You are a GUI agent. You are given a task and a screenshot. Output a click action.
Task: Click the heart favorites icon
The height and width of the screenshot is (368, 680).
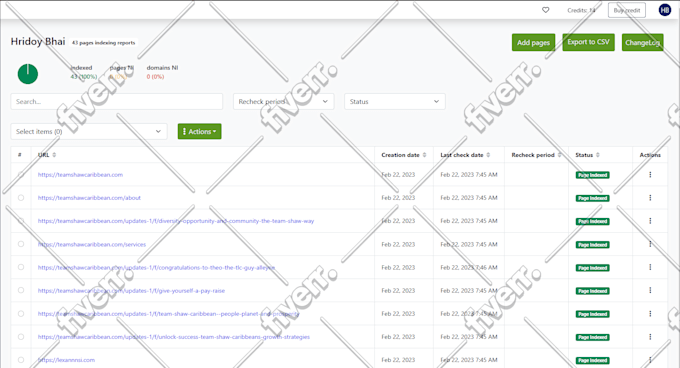[x=546, y=10]
